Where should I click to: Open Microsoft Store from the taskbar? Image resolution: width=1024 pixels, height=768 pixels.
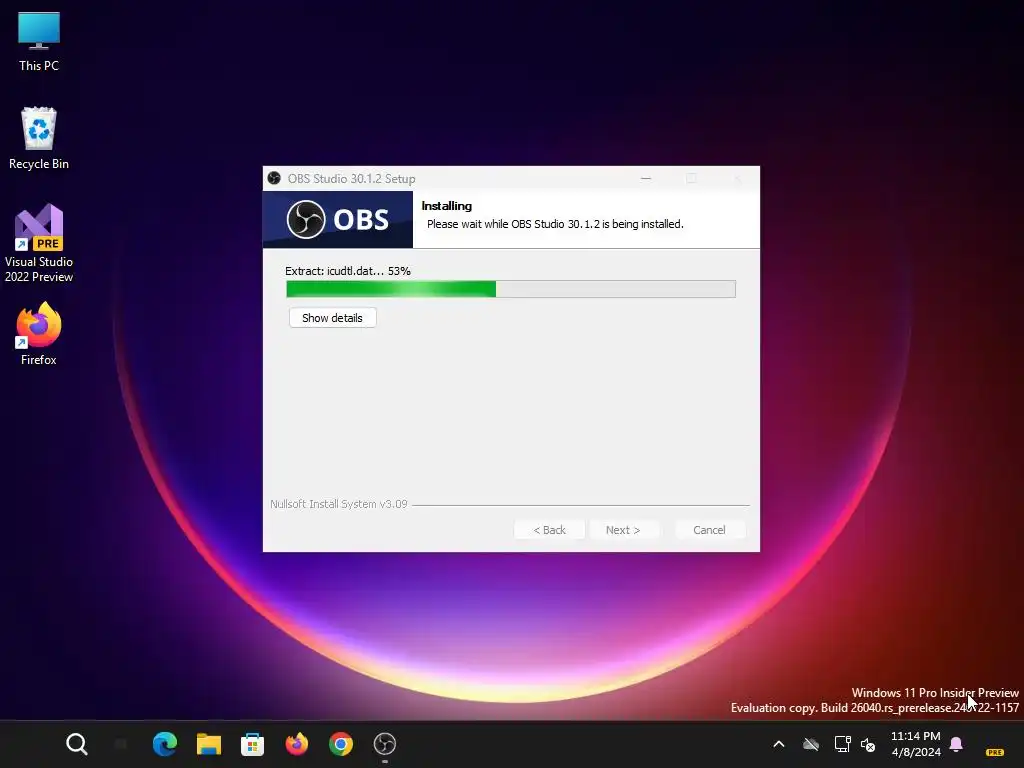252,744
